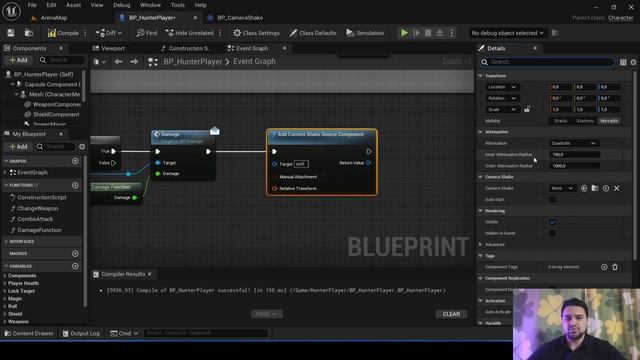Remove all Component Tags with trash icon

click(615, 267)
